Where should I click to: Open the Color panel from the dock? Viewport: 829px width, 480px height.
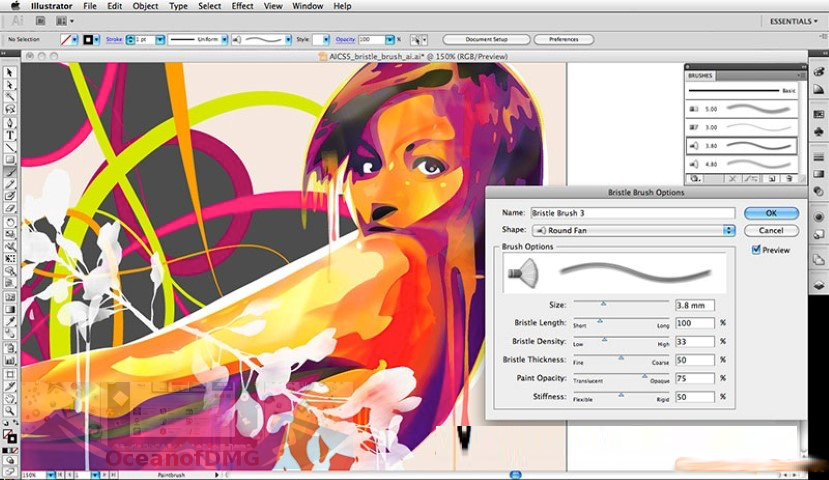[818, 72]
